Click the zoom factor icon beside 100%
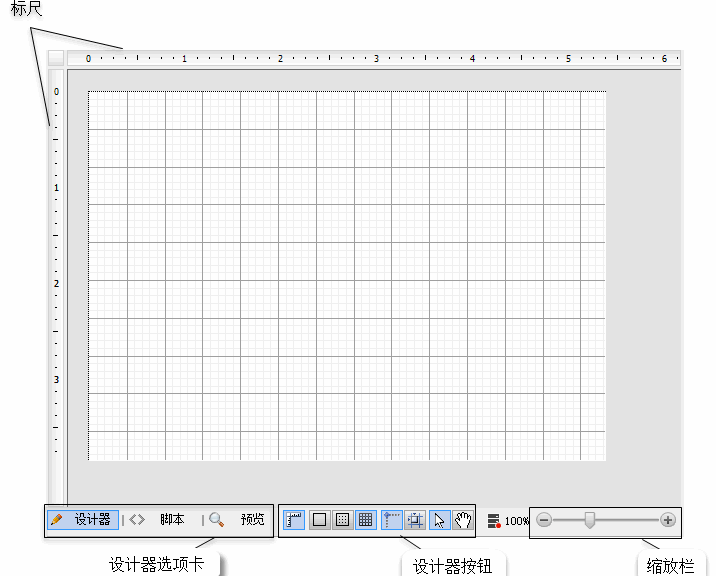716x576 pixels. (x=494, y=521)
